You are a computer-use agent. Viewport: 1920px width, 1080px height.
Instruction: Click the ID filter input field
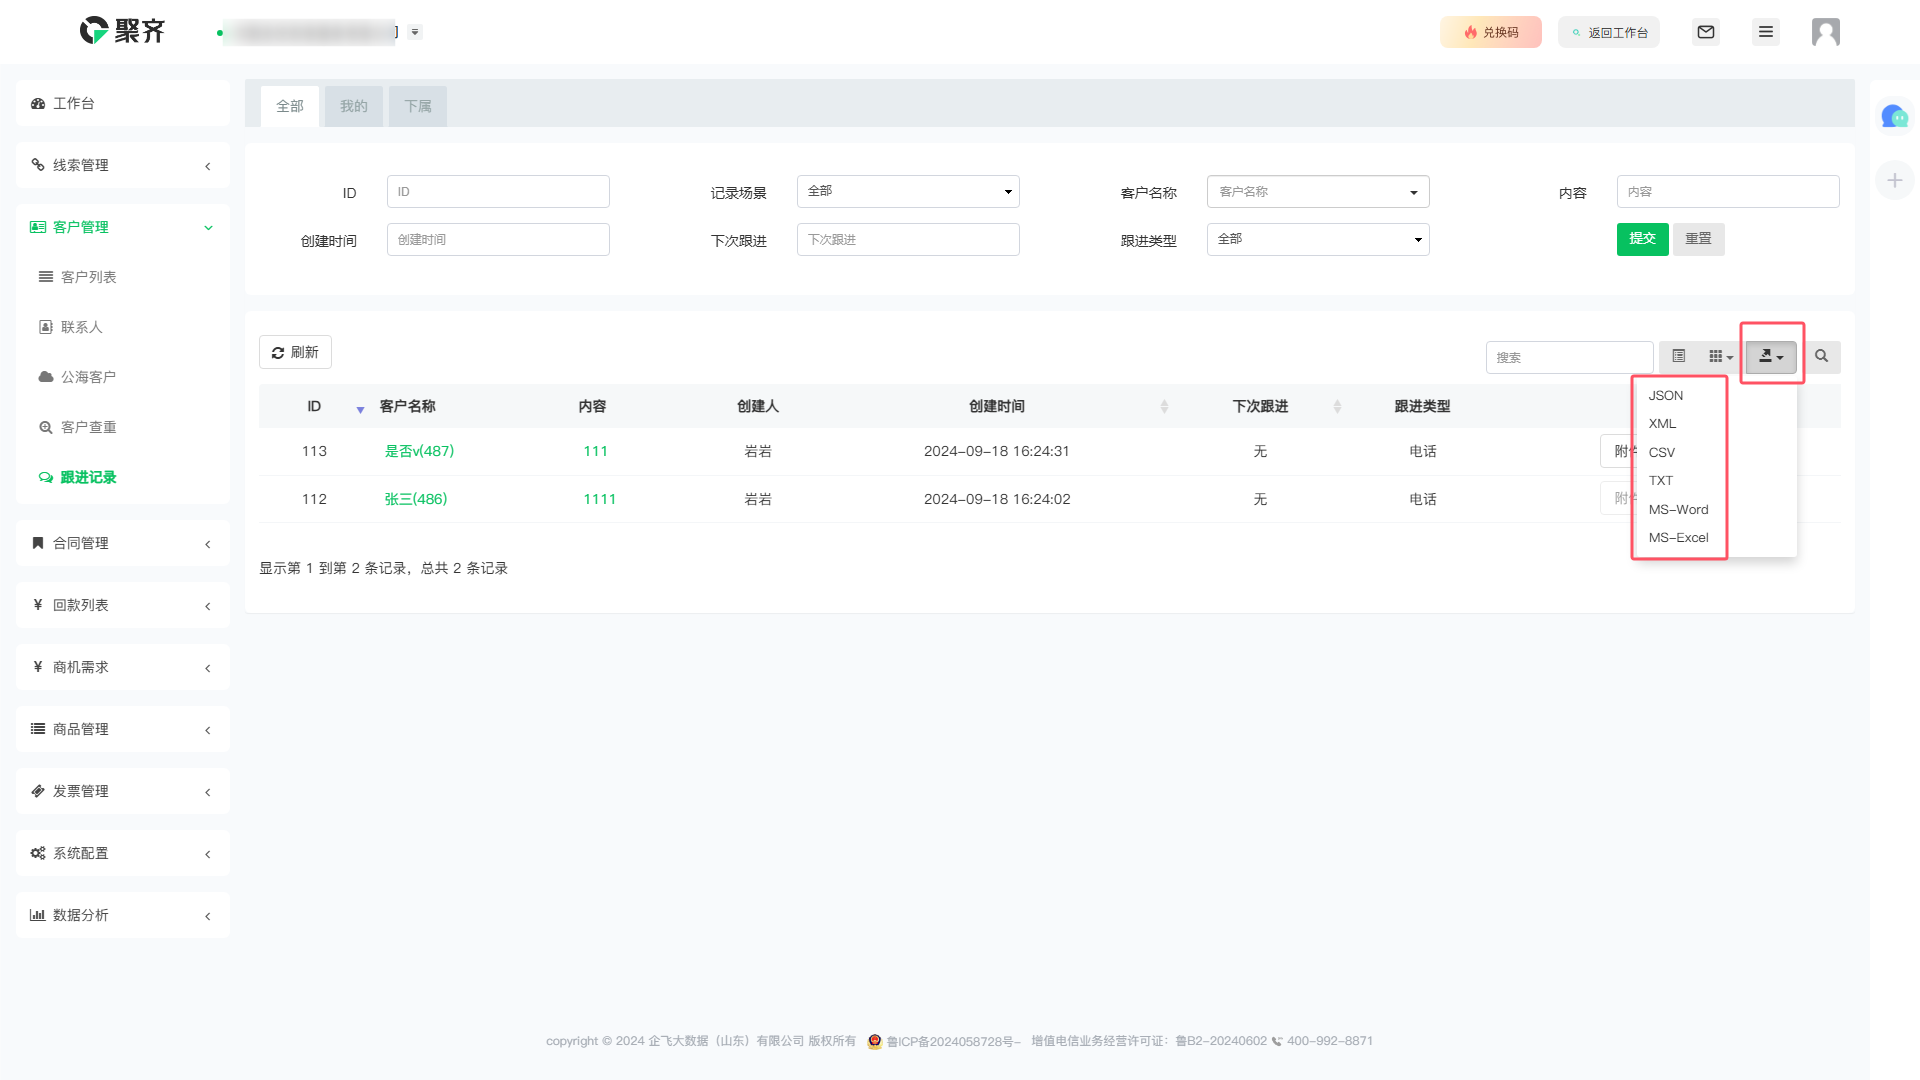coord(498,191)
